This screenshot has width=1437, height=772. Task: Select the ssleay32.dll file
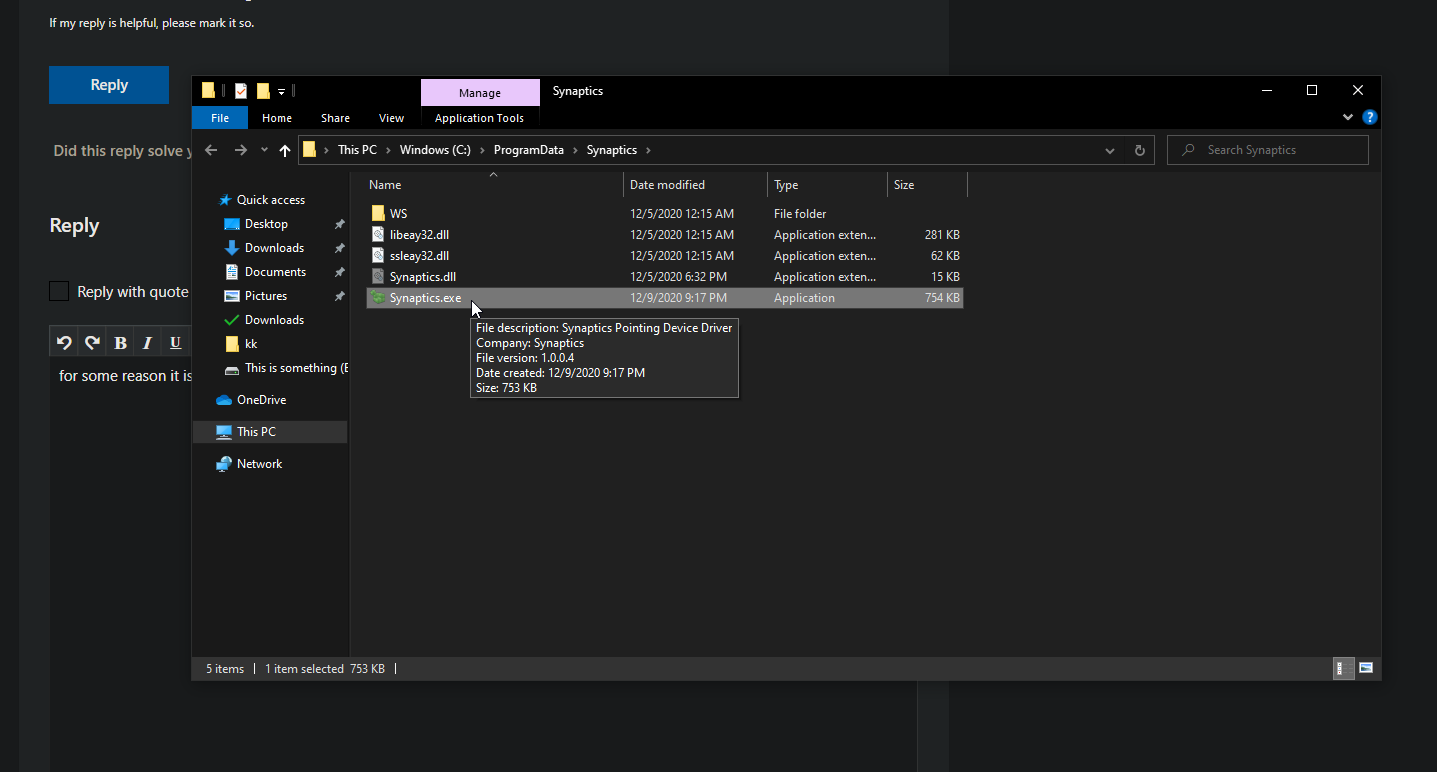click(x=665, y=256)
